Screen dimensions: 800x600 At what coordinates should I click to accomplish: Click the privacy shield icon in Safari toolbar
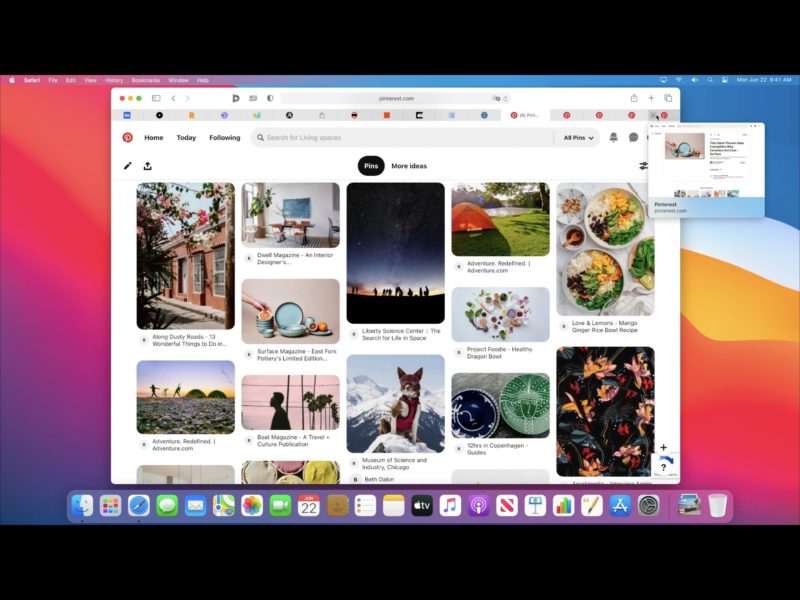(x=270, y=98)
